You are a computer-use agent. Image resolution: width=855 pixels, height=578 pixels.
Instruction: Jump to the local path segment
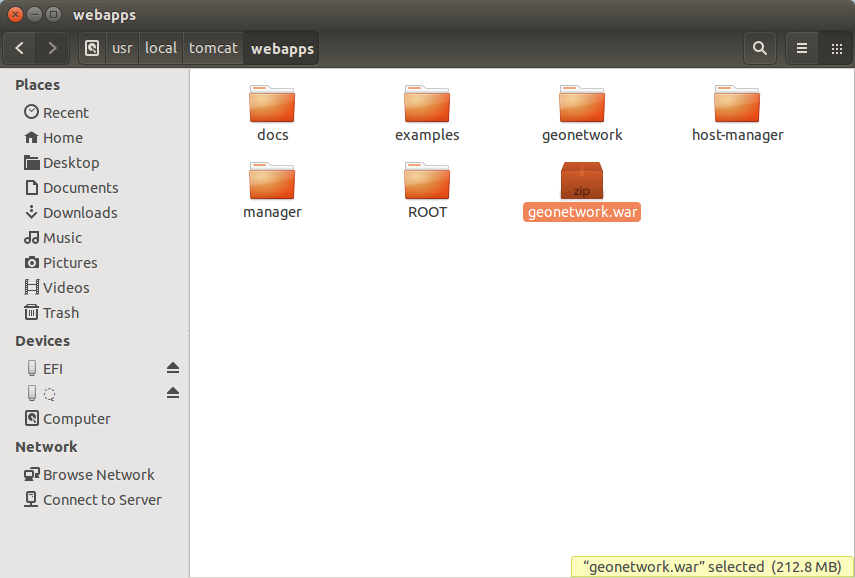point(160,48)
